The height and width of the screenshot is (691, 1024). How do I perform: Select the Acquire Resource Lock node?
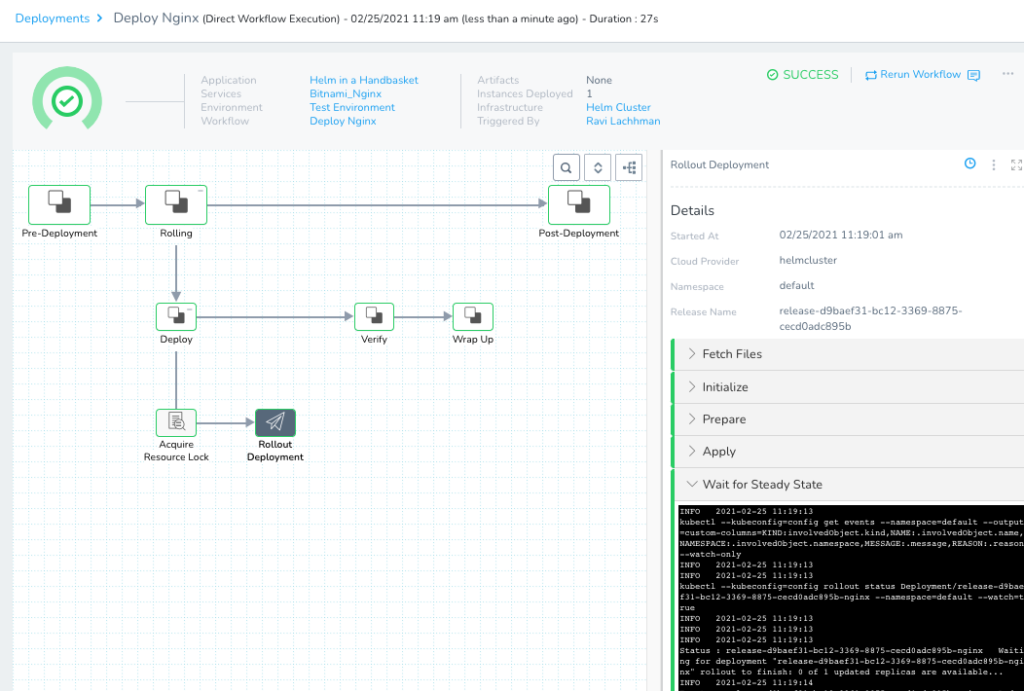point(176,423)
